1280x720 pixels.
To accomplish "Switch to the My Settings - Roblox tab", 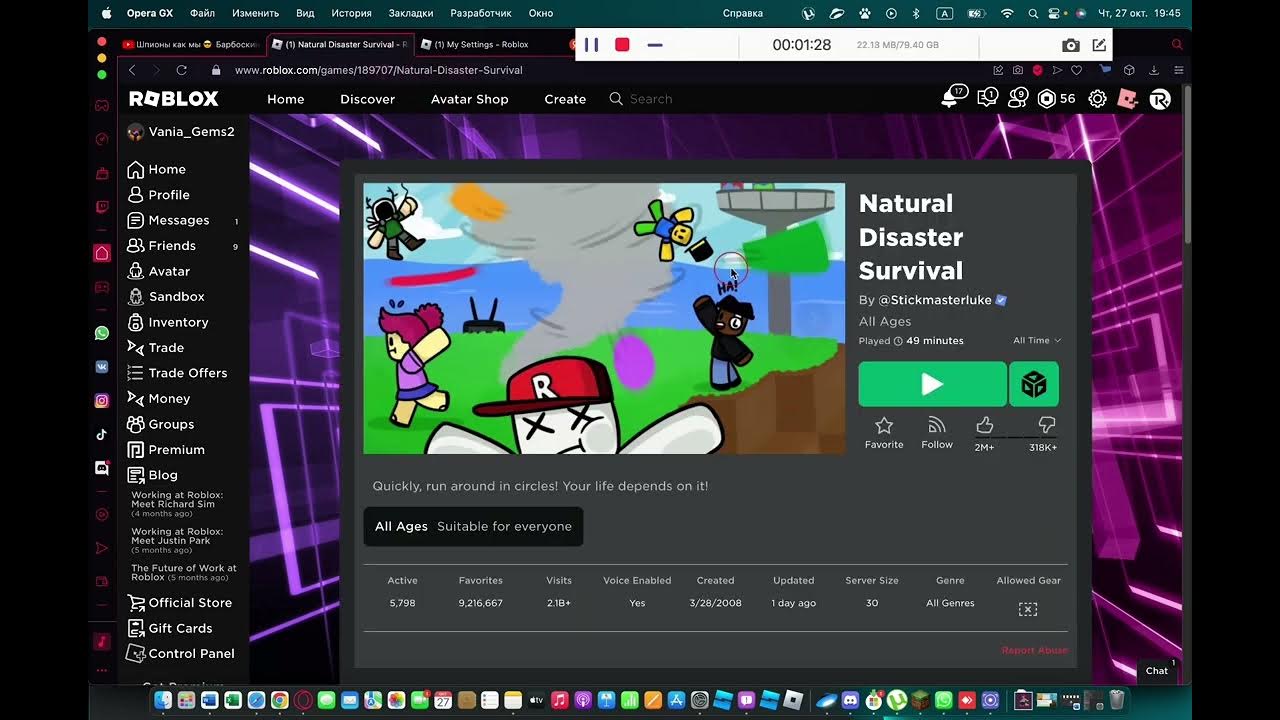I will [x=481, y=45].
